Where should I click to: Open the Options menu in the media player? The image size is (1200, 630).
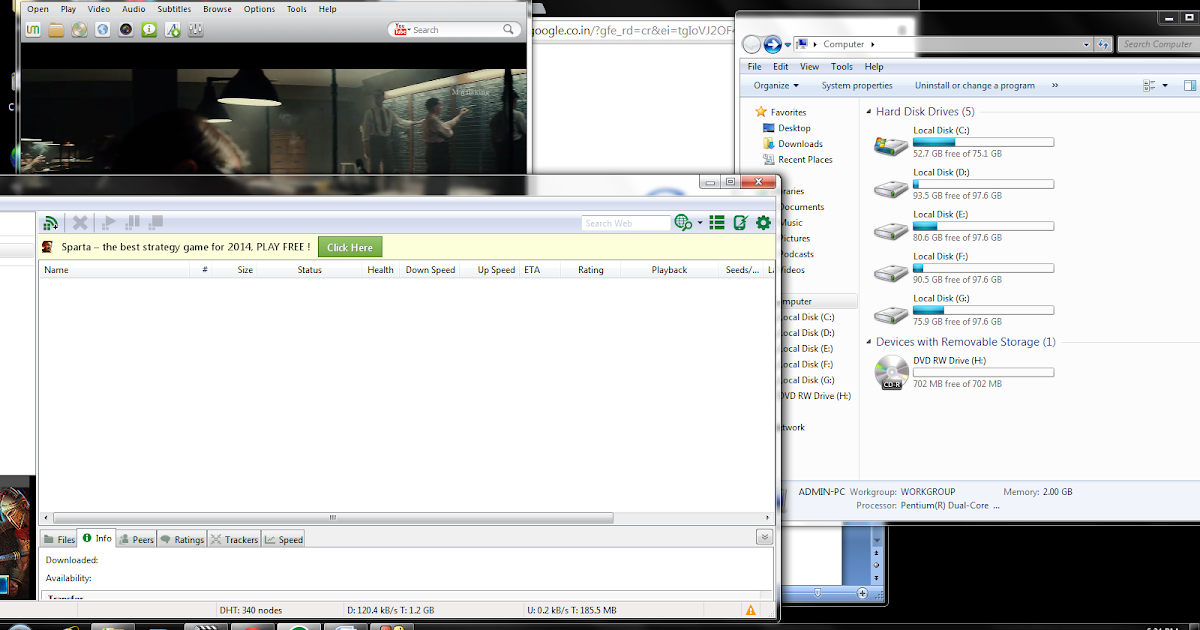point(259,9)
